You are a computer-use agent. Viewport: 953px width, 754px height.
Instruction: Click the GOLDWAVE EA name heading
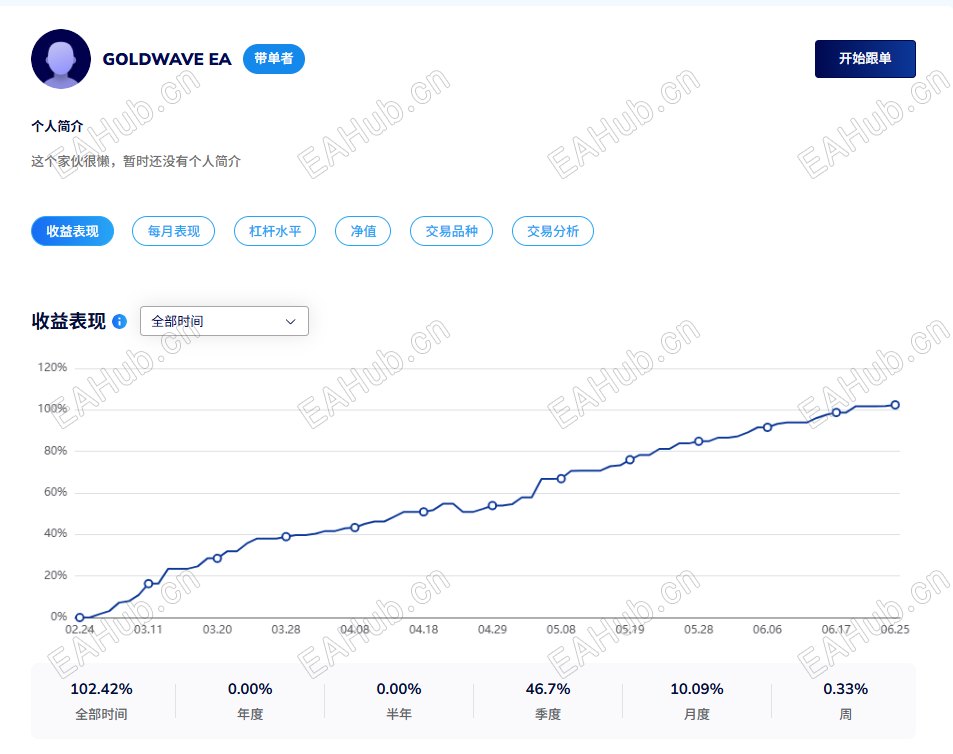tap(167, 59)
